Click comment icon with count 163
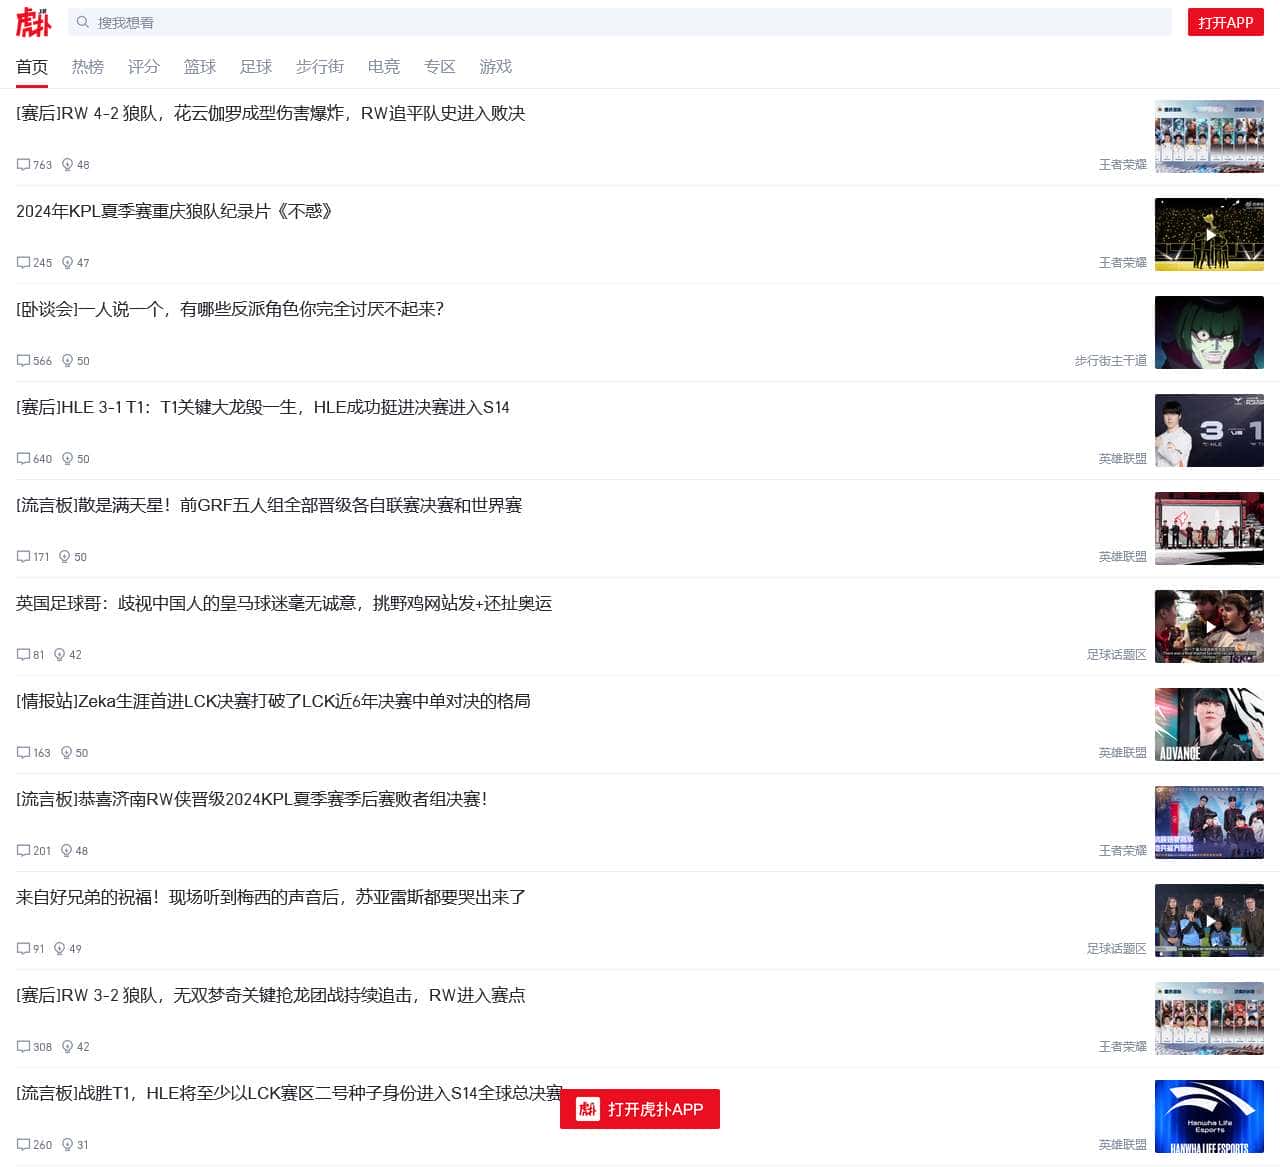Image resolution: width=1280 pixels, height=1167 pixels. coord(23,753)
